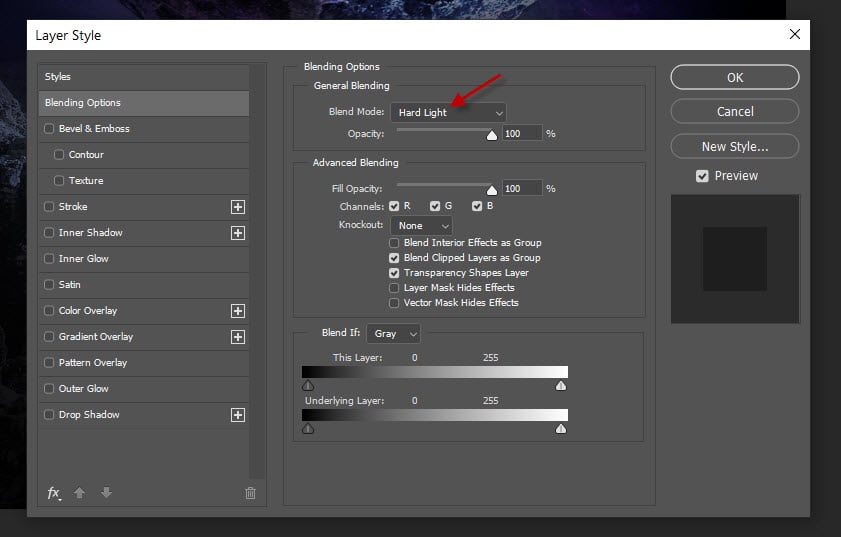Click the OK button
The width and height of the screenshot is (841, 537).
pyautogui.click(x=734, y=77)
